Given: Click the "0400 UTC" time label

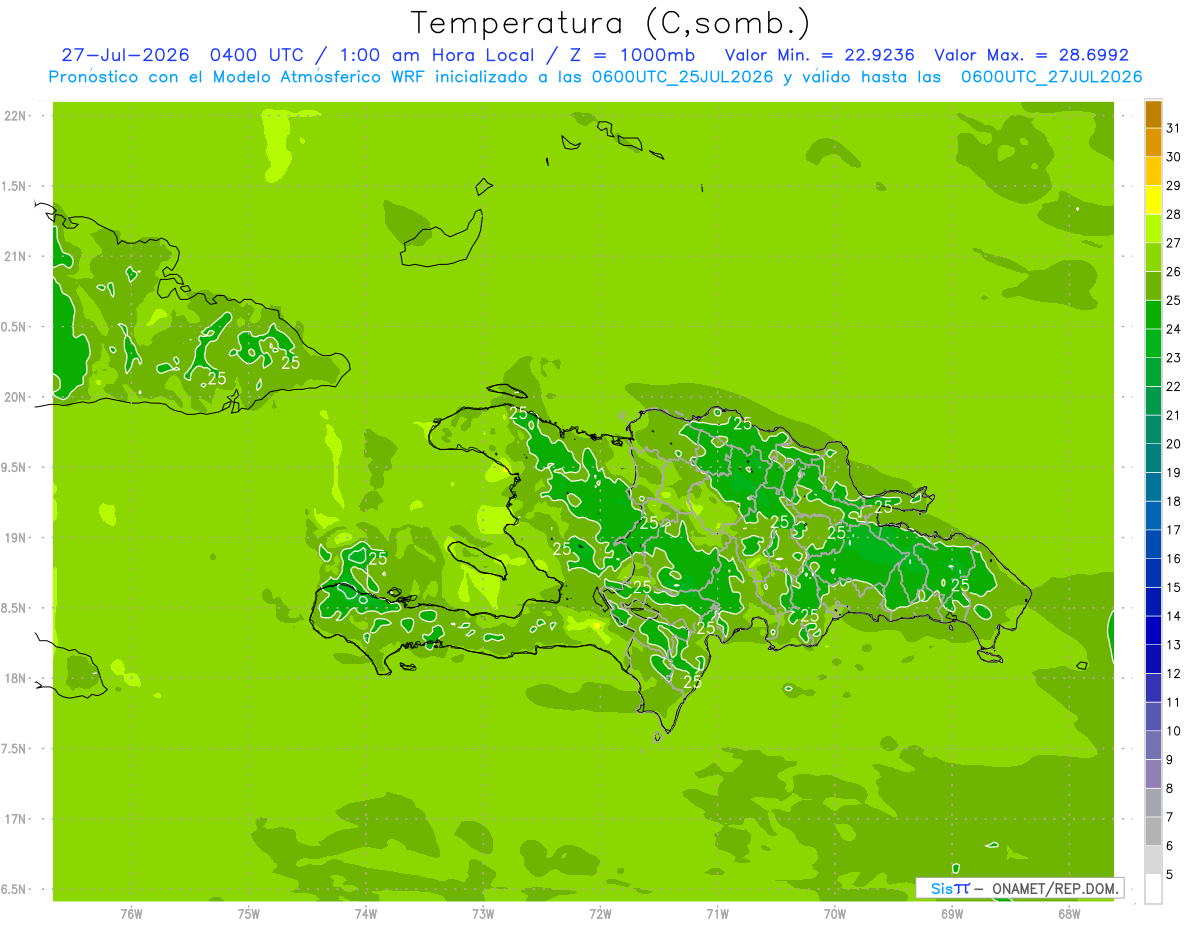Looking at the screenshot, I should (255, 55).
